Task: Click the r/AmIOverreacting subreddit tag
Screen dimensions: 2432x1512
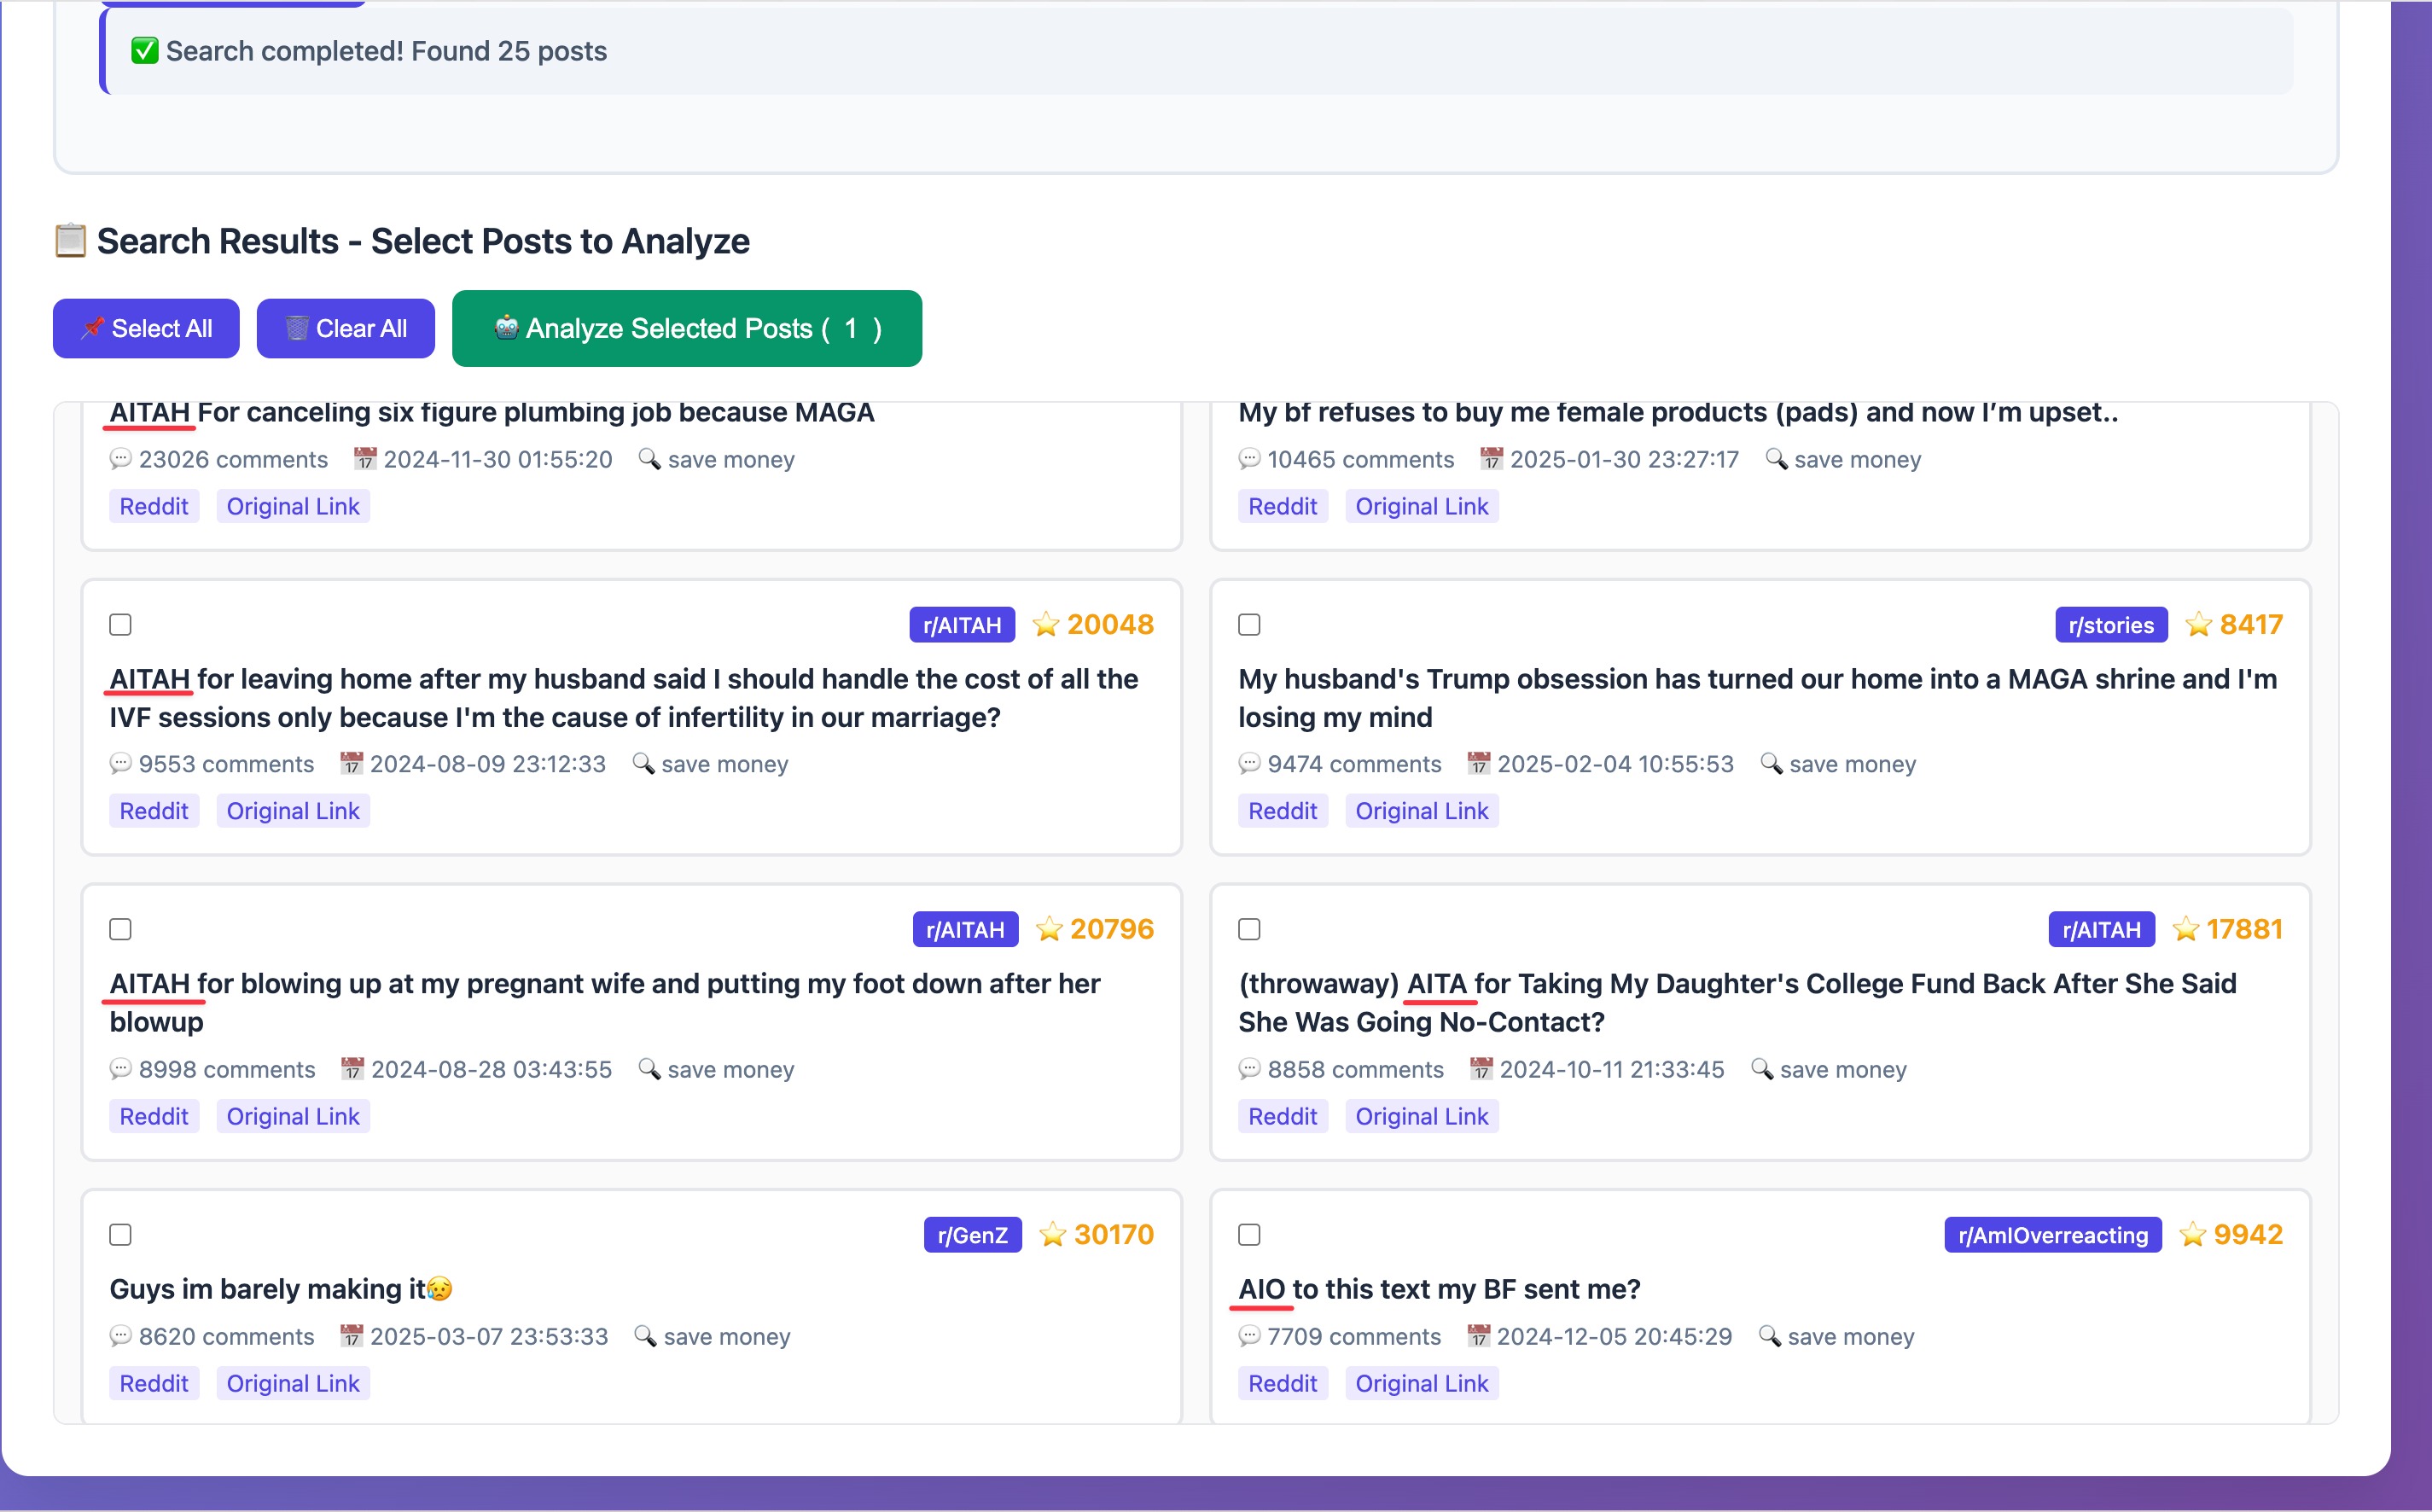Action: tap(2052, 1235)
